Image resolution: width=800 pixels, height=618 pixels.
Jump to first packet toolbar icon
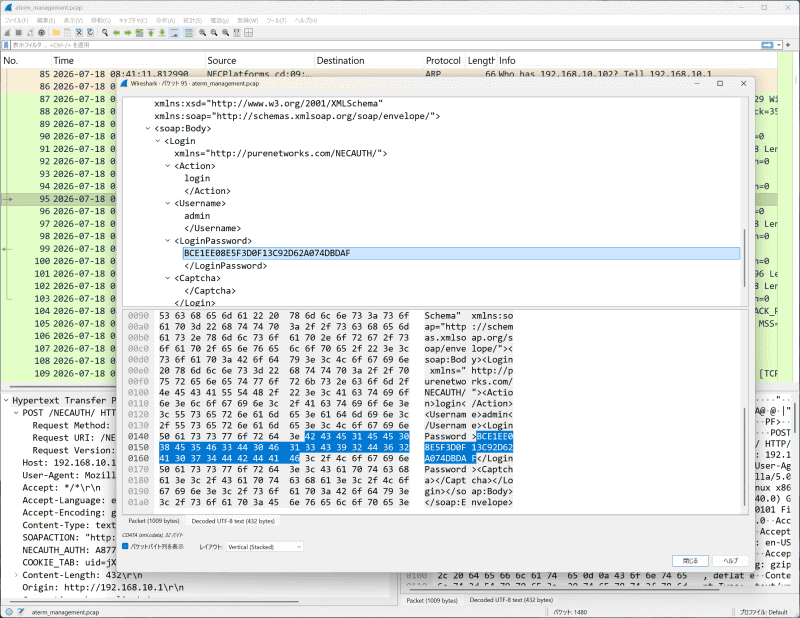point(151,33)
